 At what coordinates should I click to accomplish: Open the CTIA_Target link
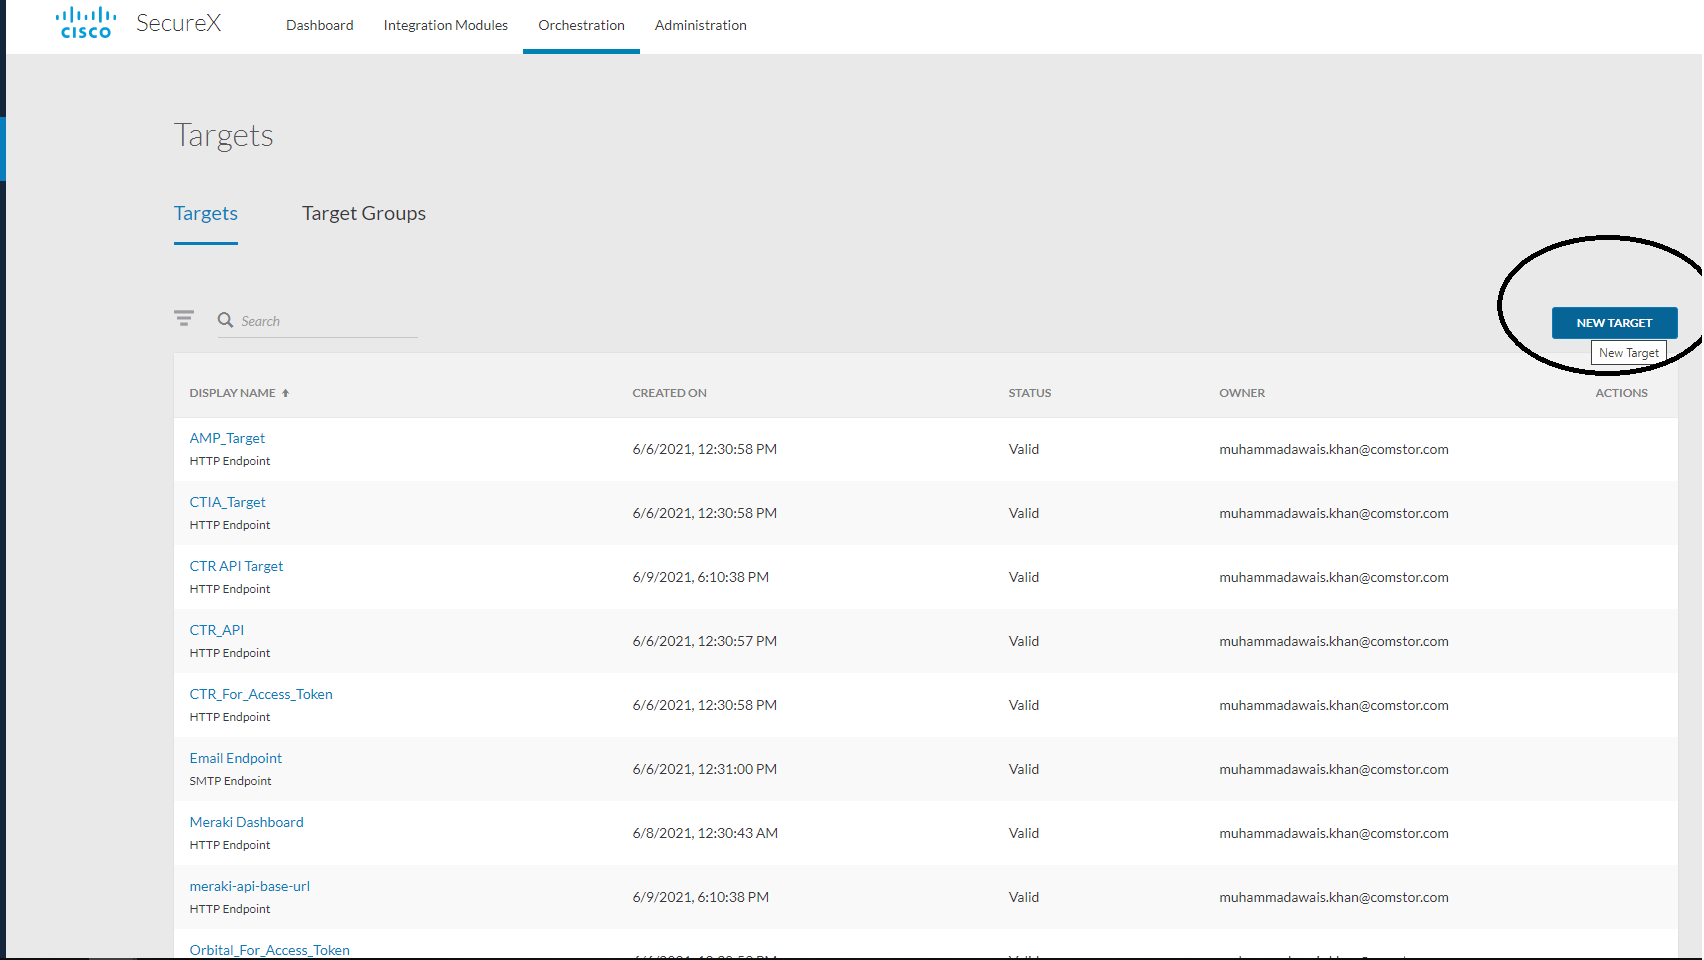click(228, 502)
